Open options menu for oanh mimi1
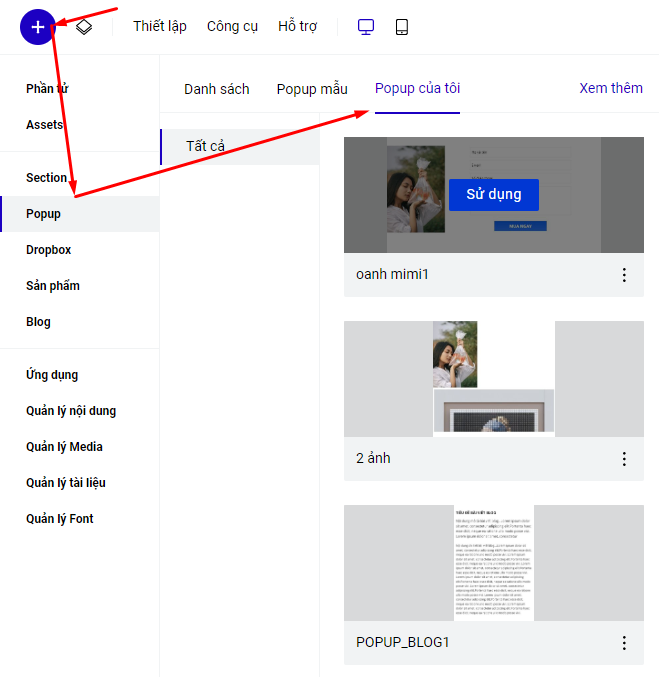Viewport: 659px width, 677px height. (624, 274)
